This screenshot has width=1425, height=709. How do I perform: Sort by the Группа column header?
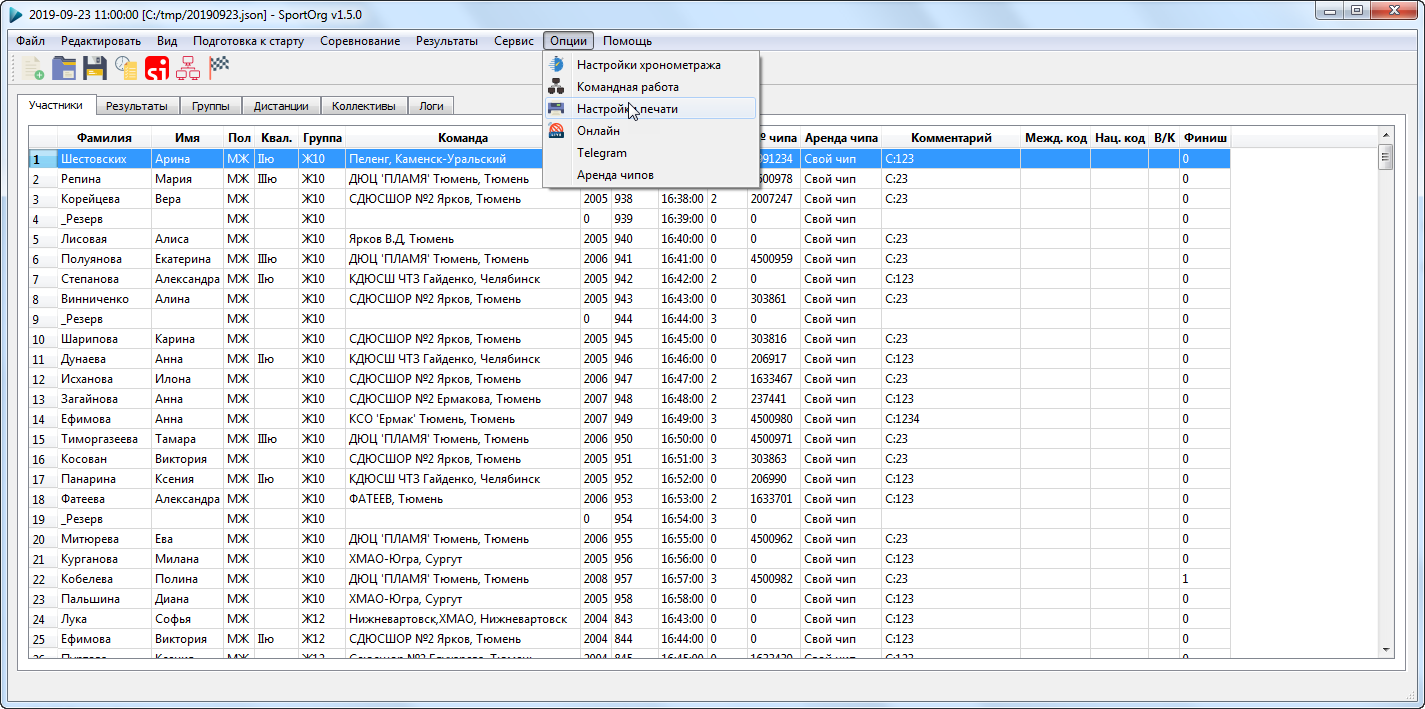[x=322, y=138]
